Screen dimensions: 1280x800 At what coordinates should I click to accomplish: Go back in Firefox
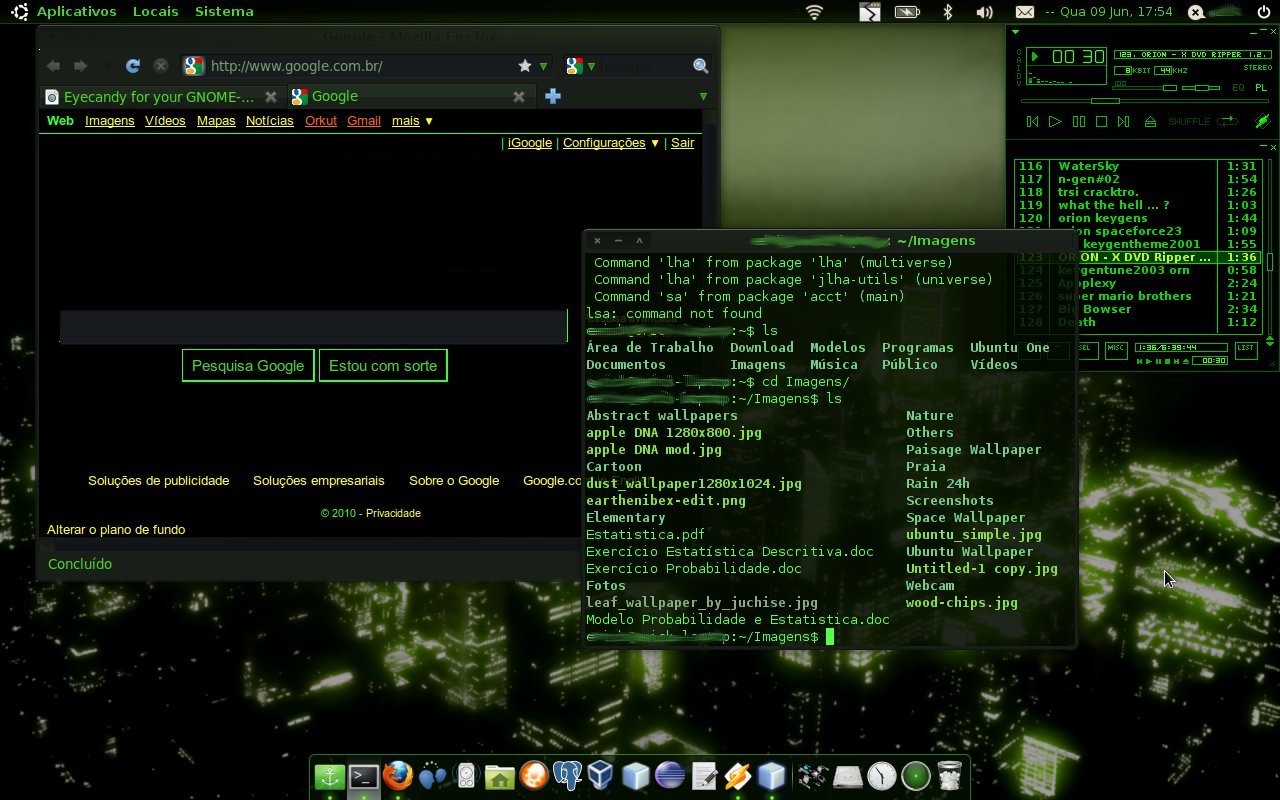[53, 66]
